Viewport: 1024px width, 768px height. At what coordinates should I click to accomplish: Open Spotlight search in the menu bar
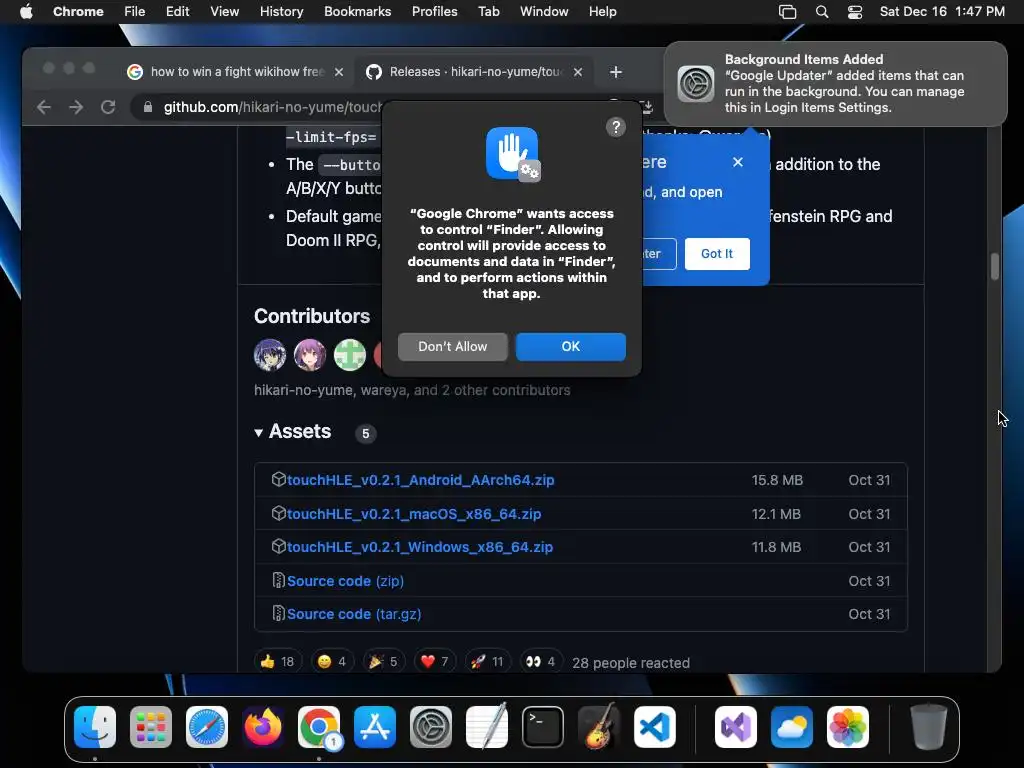(822, 12)
